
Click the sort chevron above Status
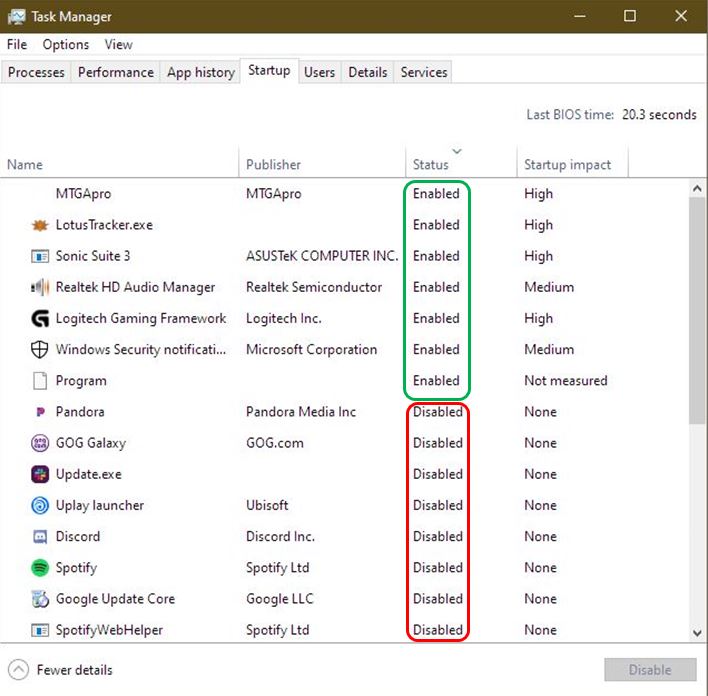pos(457,151)
